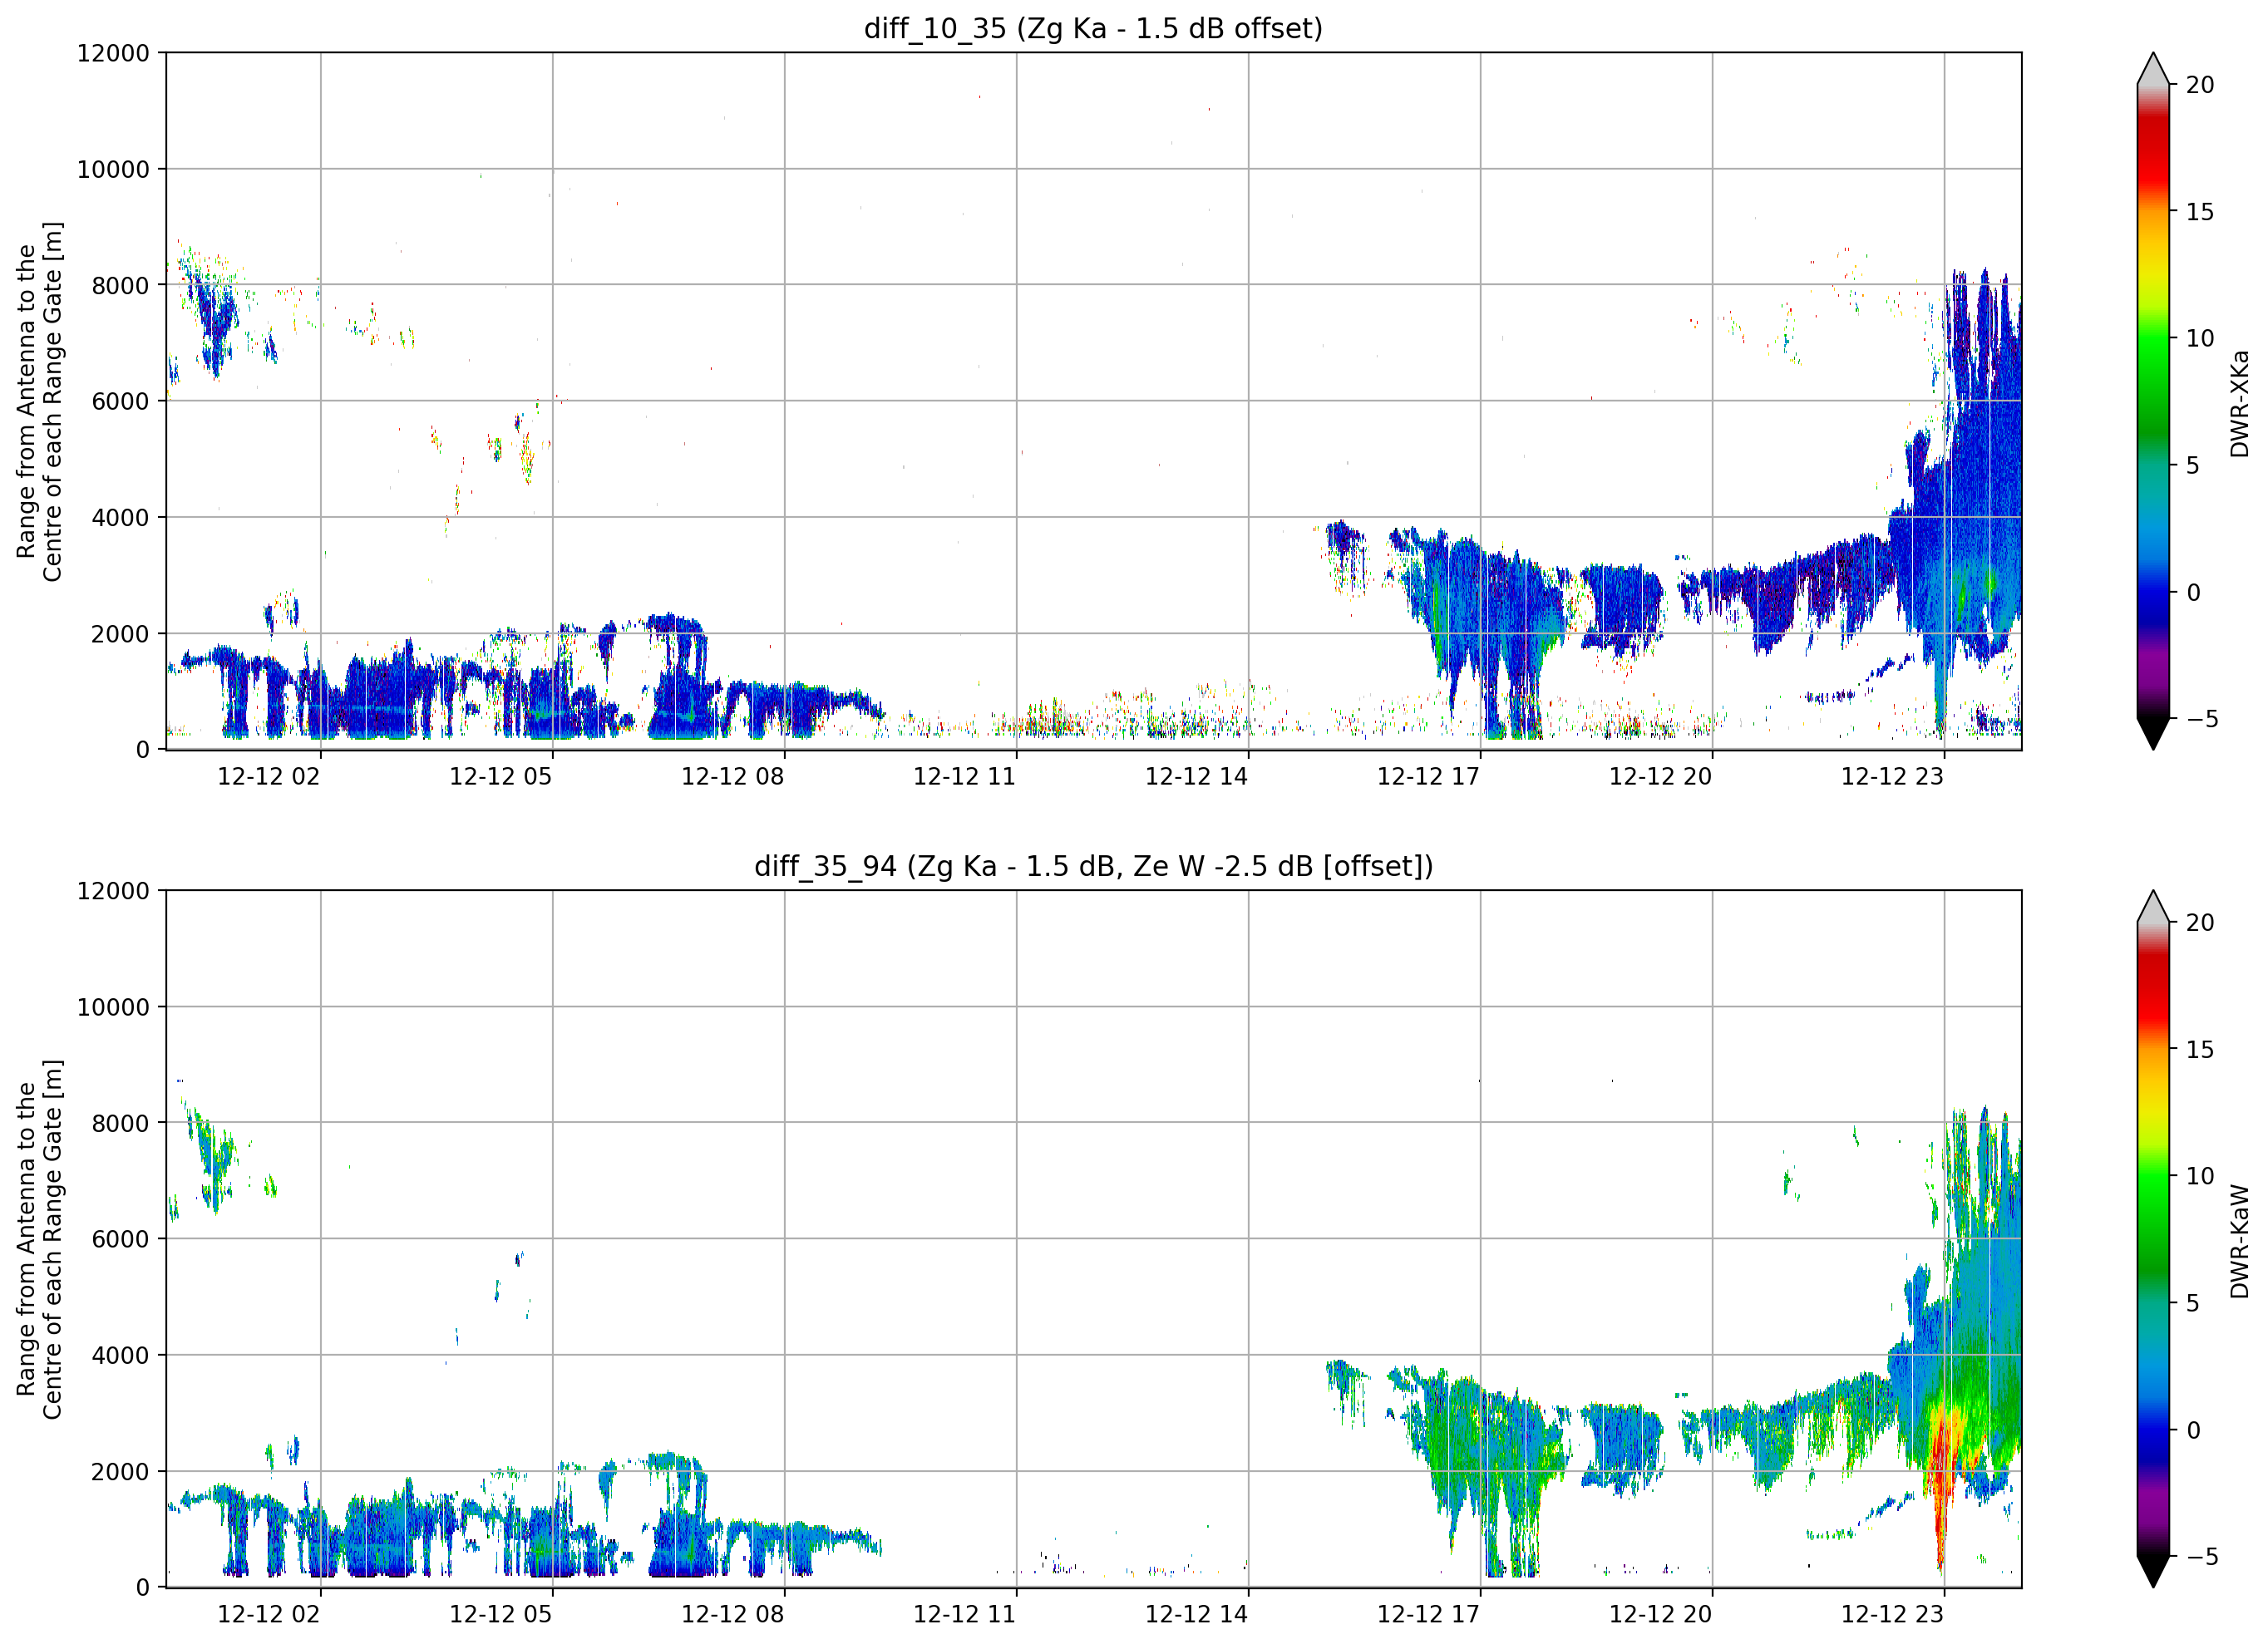Click the top plot title diff_10_35
The height and width of the screenshot is (1644, 2268).
1093,28
